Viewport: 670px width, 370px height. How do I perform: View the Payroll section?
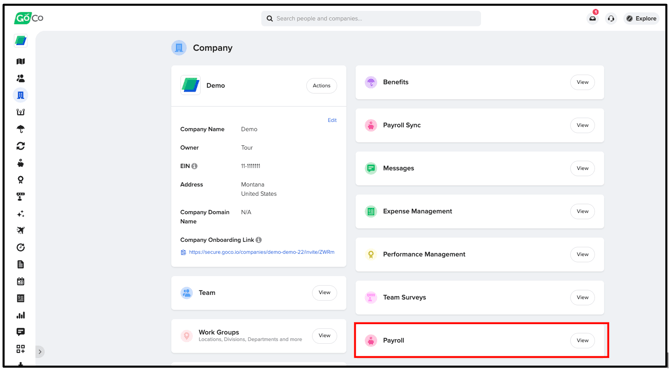click(582, 341)
